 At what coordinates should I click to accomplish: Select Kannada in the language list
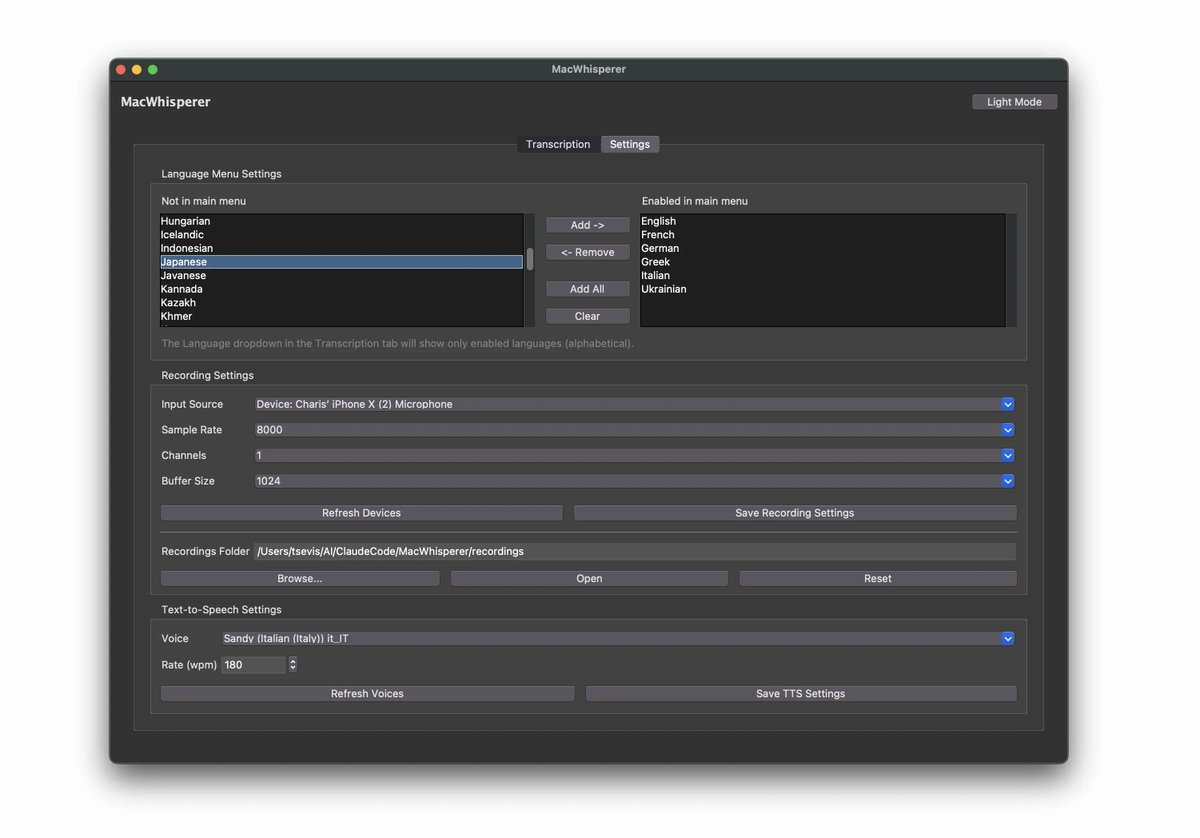click(x=341, y=289)
